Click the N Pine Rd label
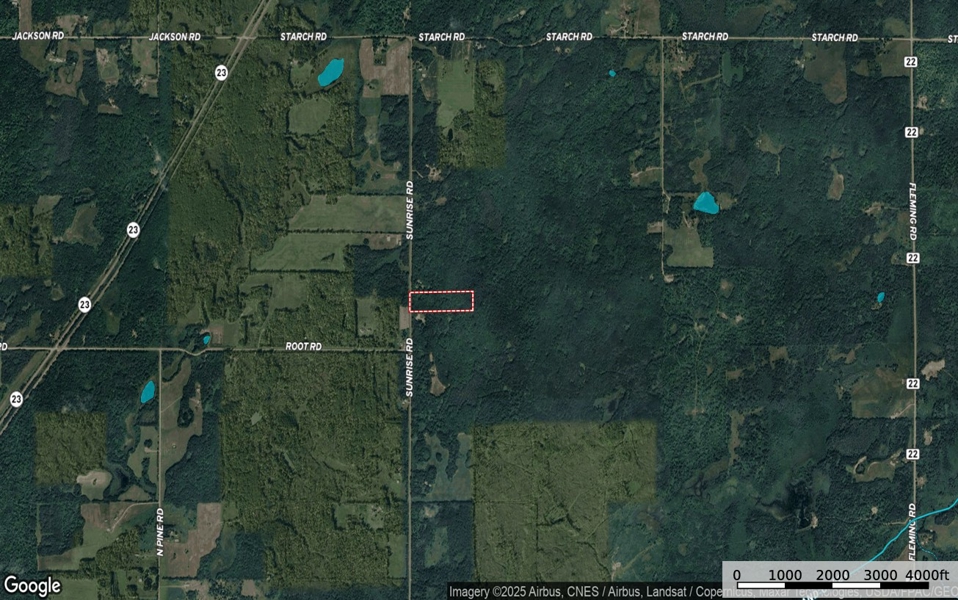The image size is (958, 600). coord(160,532)
